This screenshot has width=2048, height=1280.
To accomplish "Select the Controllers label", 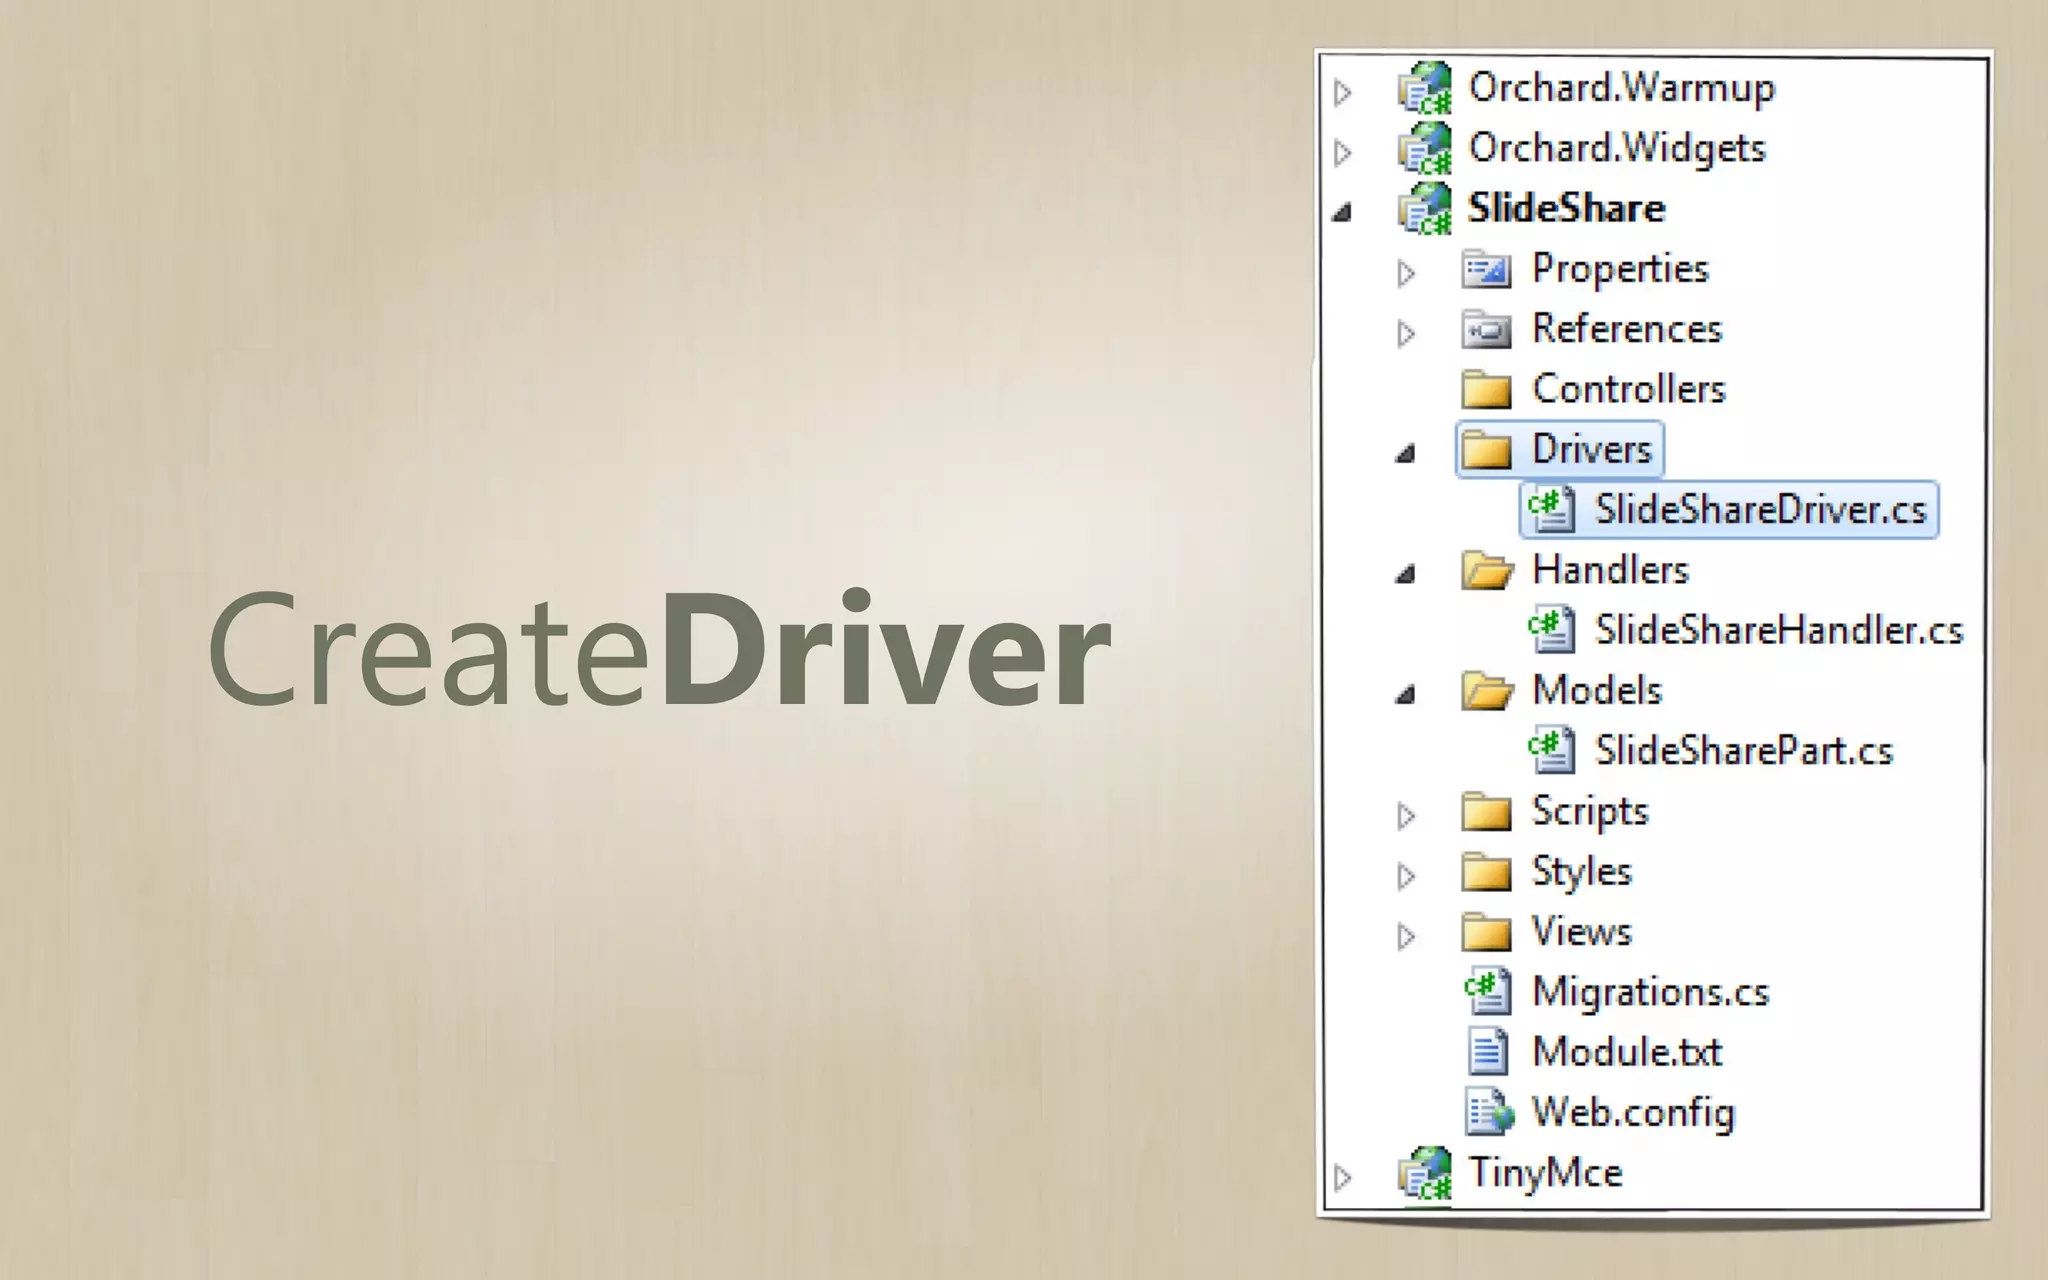I will tap(1629, 389).
